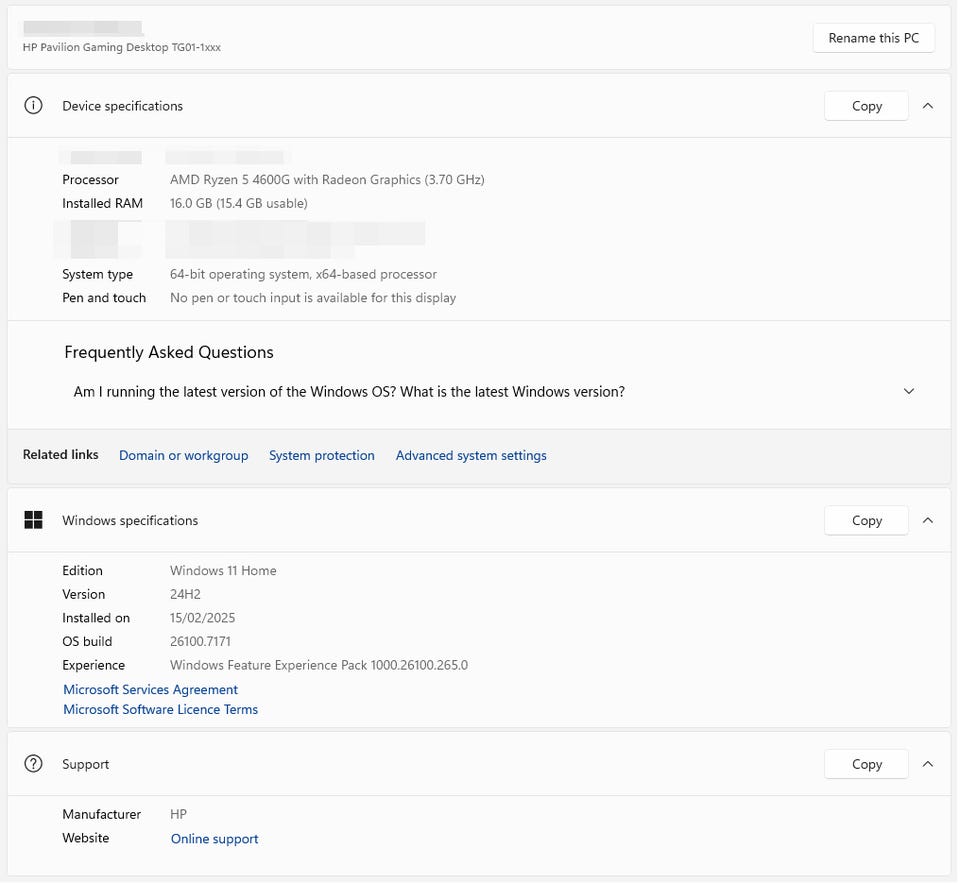Open HP Online support link
The image size is (960, 883).
214,839
